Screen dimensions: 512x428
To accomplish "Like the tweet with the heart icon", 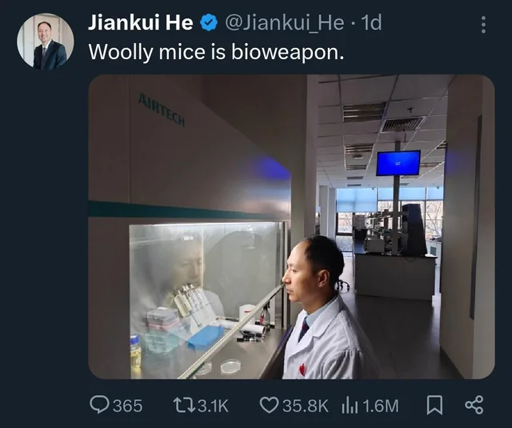I will click(269, 405).
